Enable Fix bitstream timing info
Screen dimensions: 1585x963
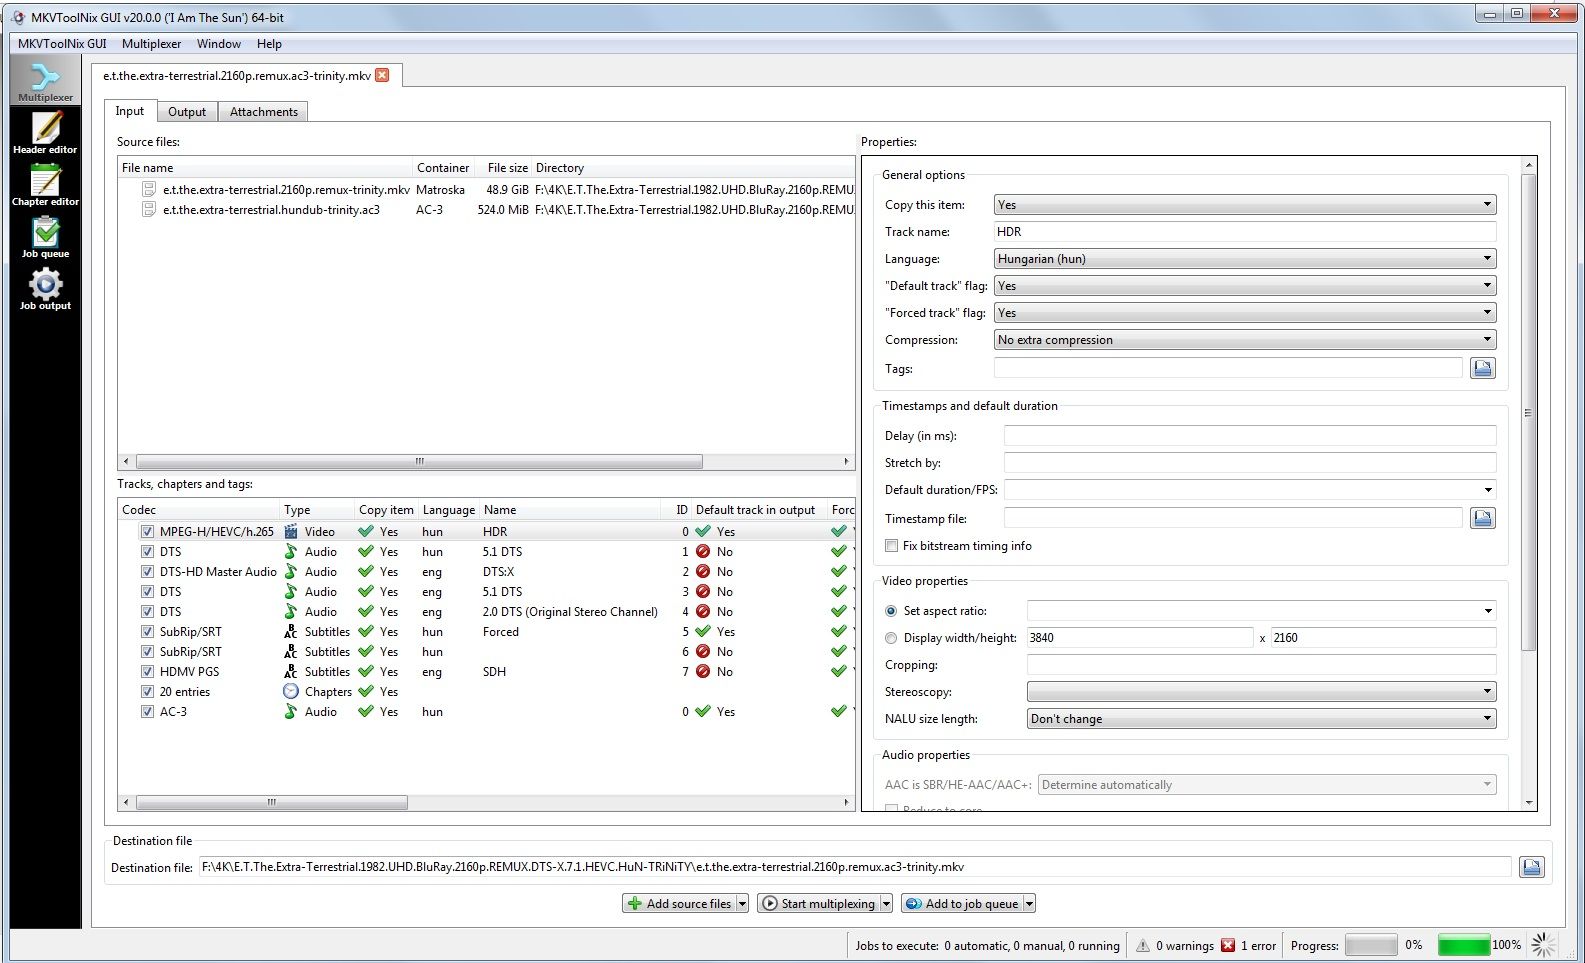coord(891,546)
